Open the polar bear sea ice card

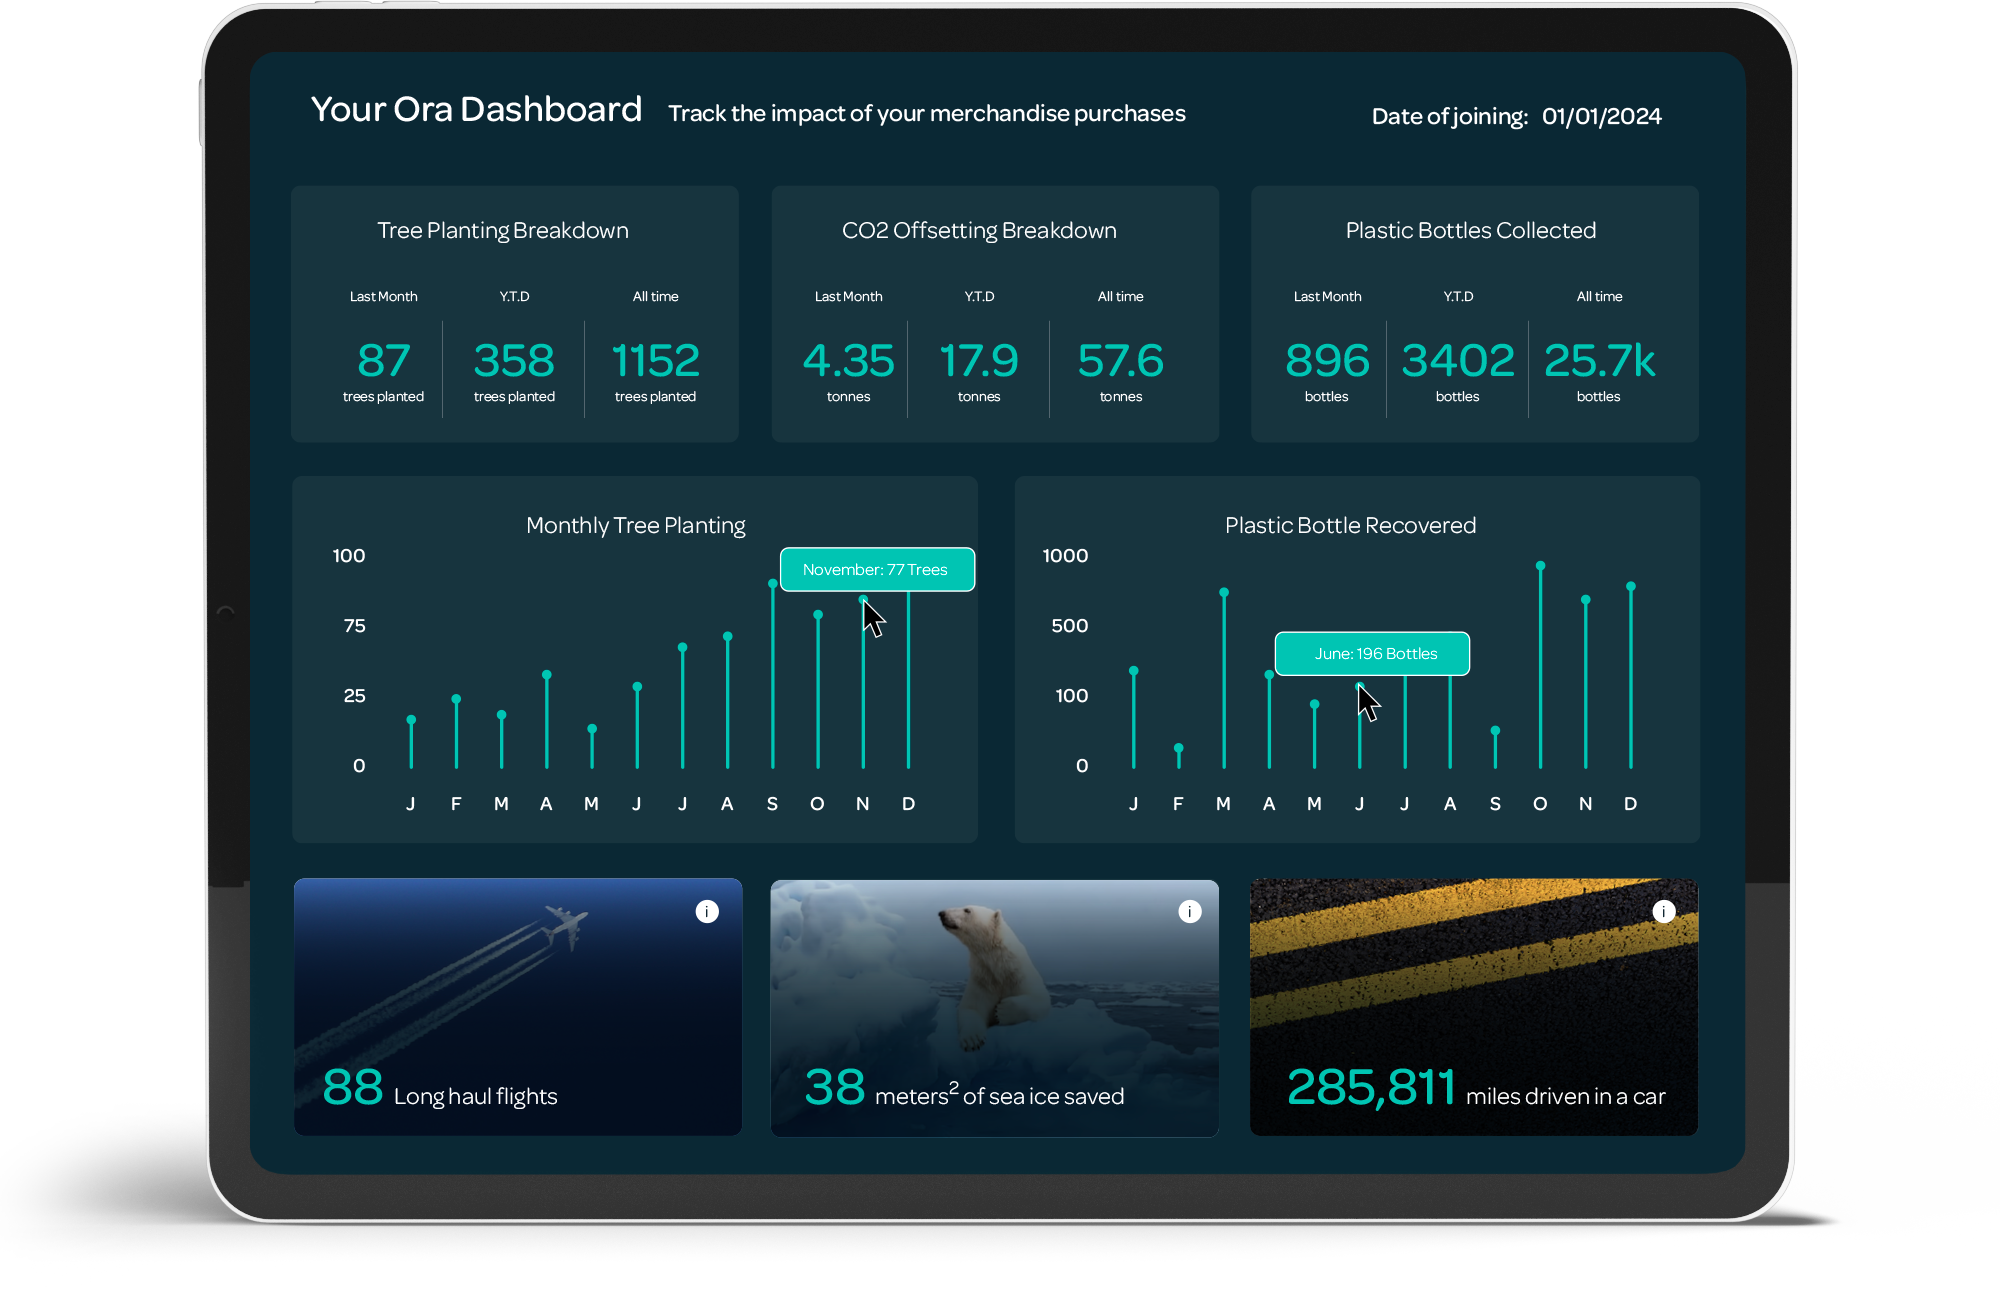(994, 1008)
